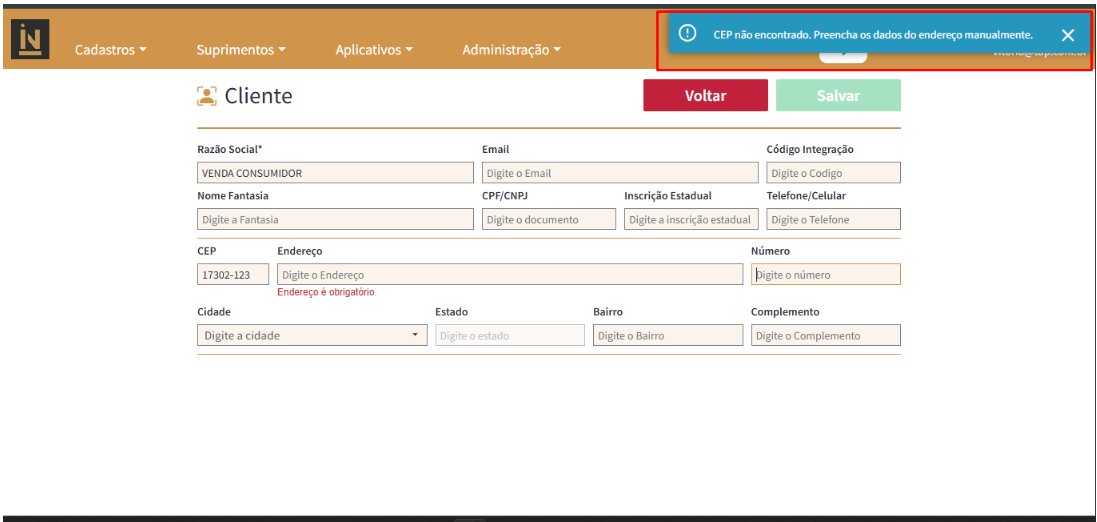Open the Cadastros menu

(x=111, y=50)
